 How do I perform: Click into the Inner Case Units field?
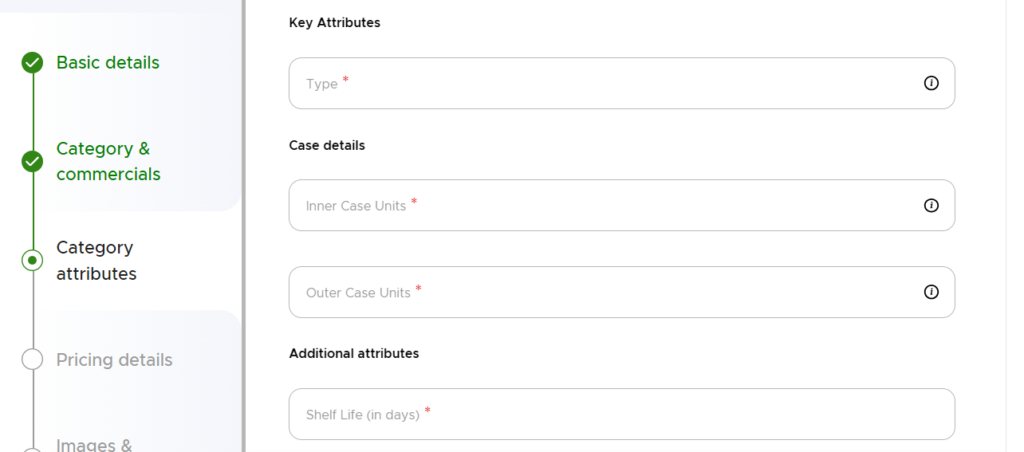coord(600,205)
